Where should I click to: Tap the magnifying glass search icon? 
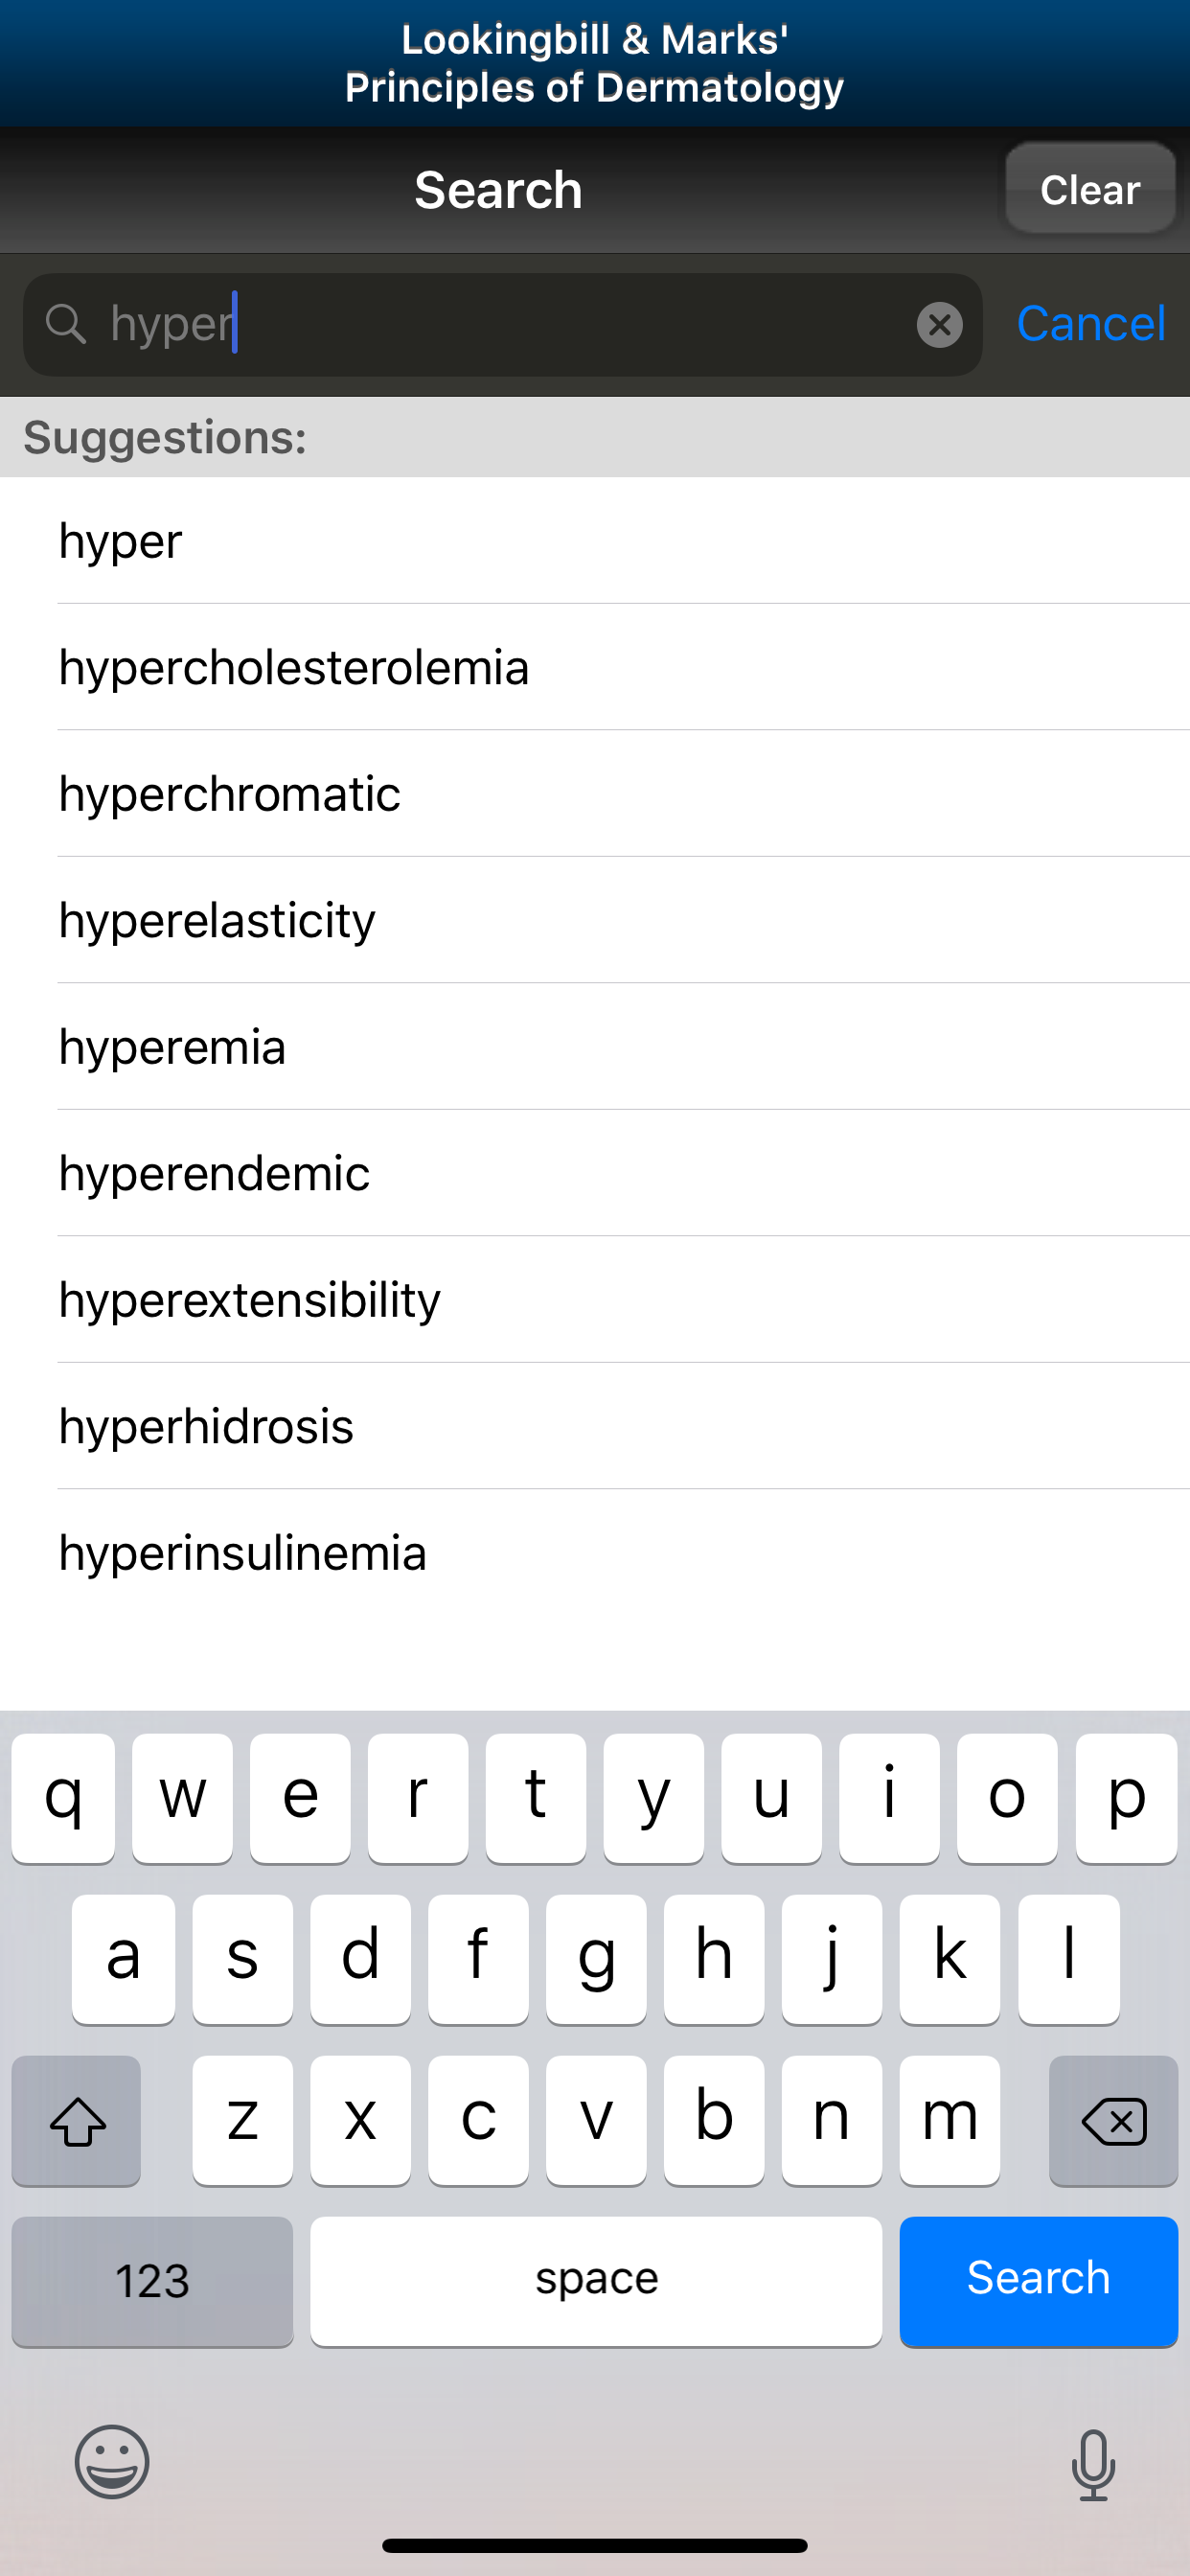[66, 324]
